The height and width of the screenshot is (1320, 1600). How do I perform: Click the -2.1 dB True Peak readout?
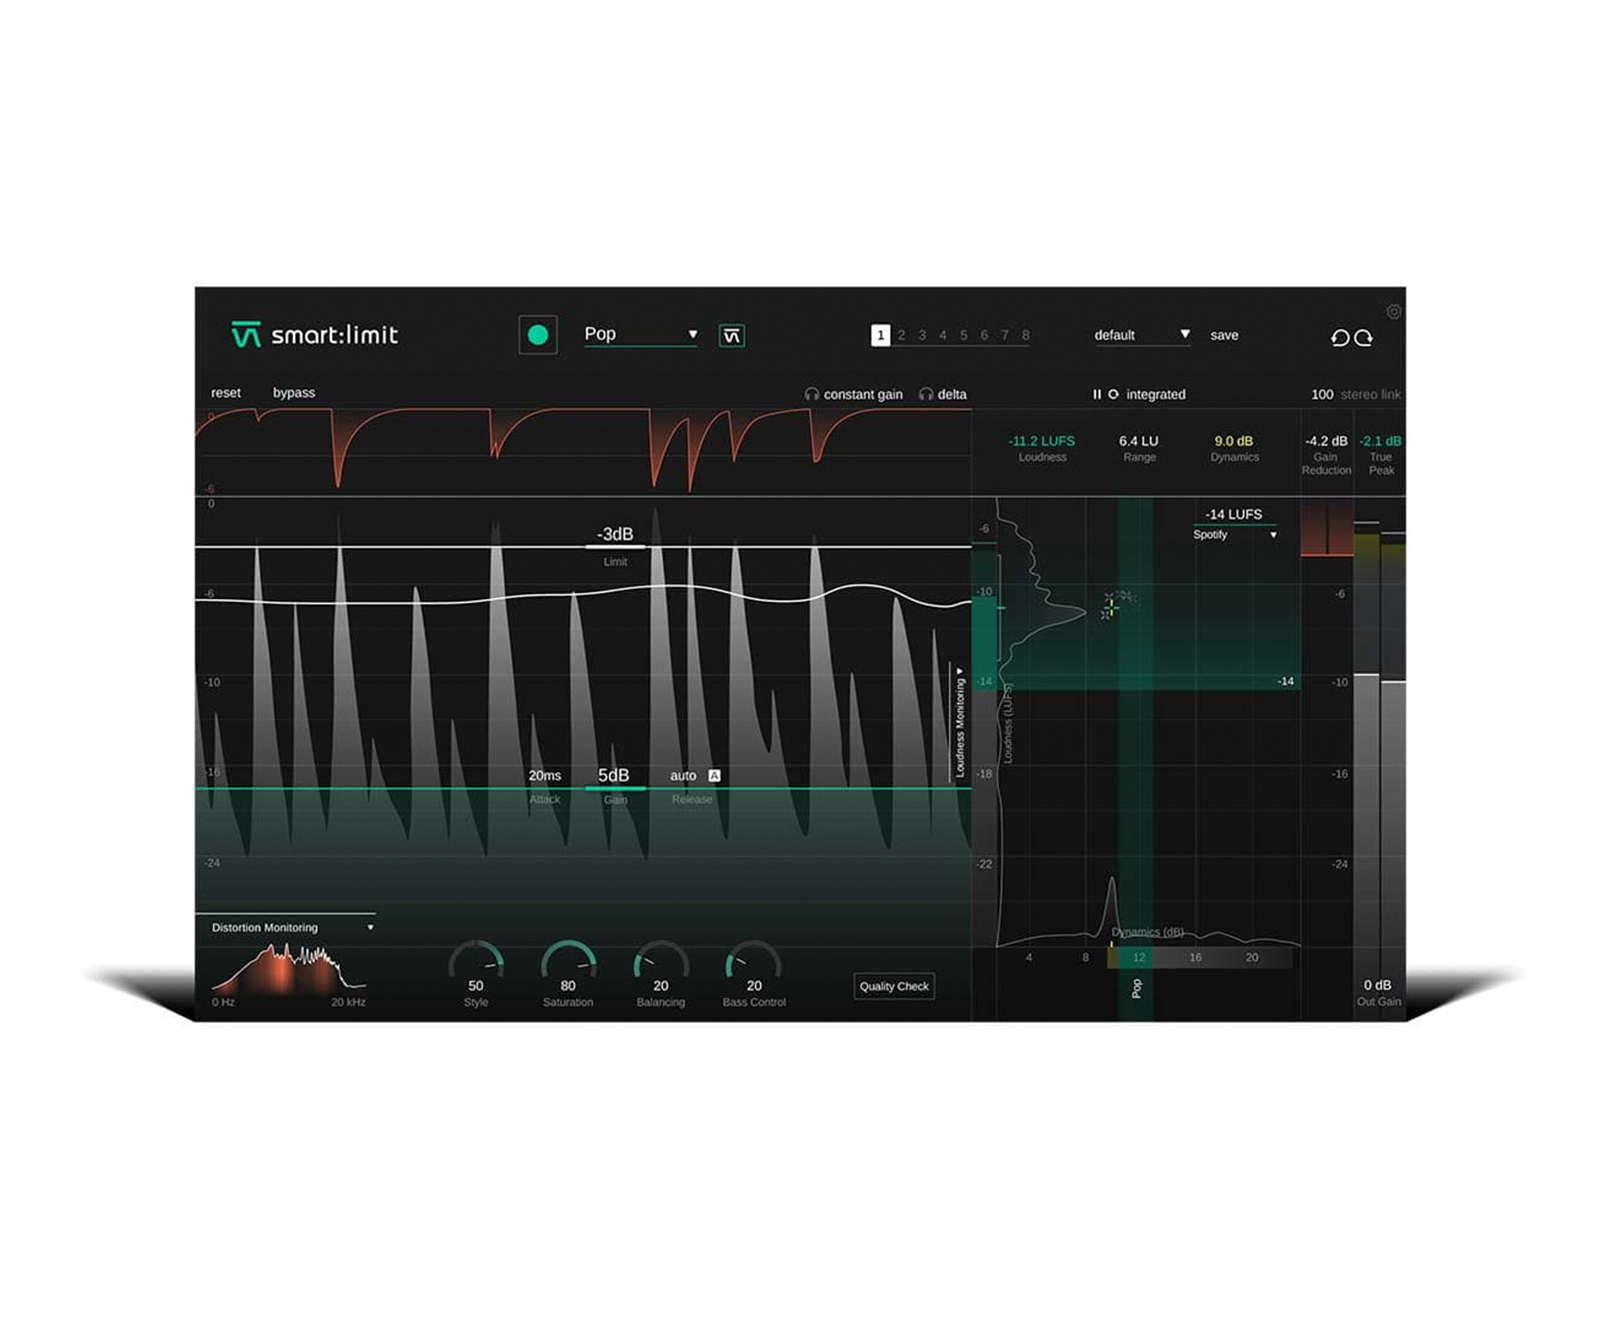click(x=1381, y=441)
